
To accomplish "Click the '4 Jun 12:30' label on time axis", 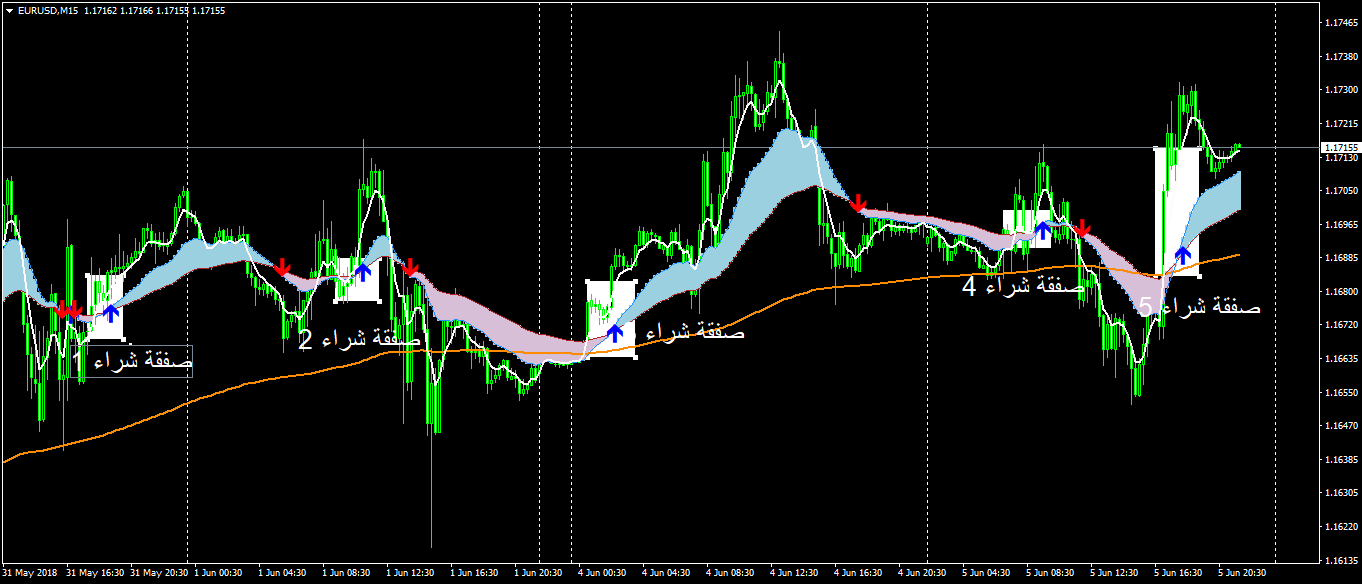I will [793, 574].
